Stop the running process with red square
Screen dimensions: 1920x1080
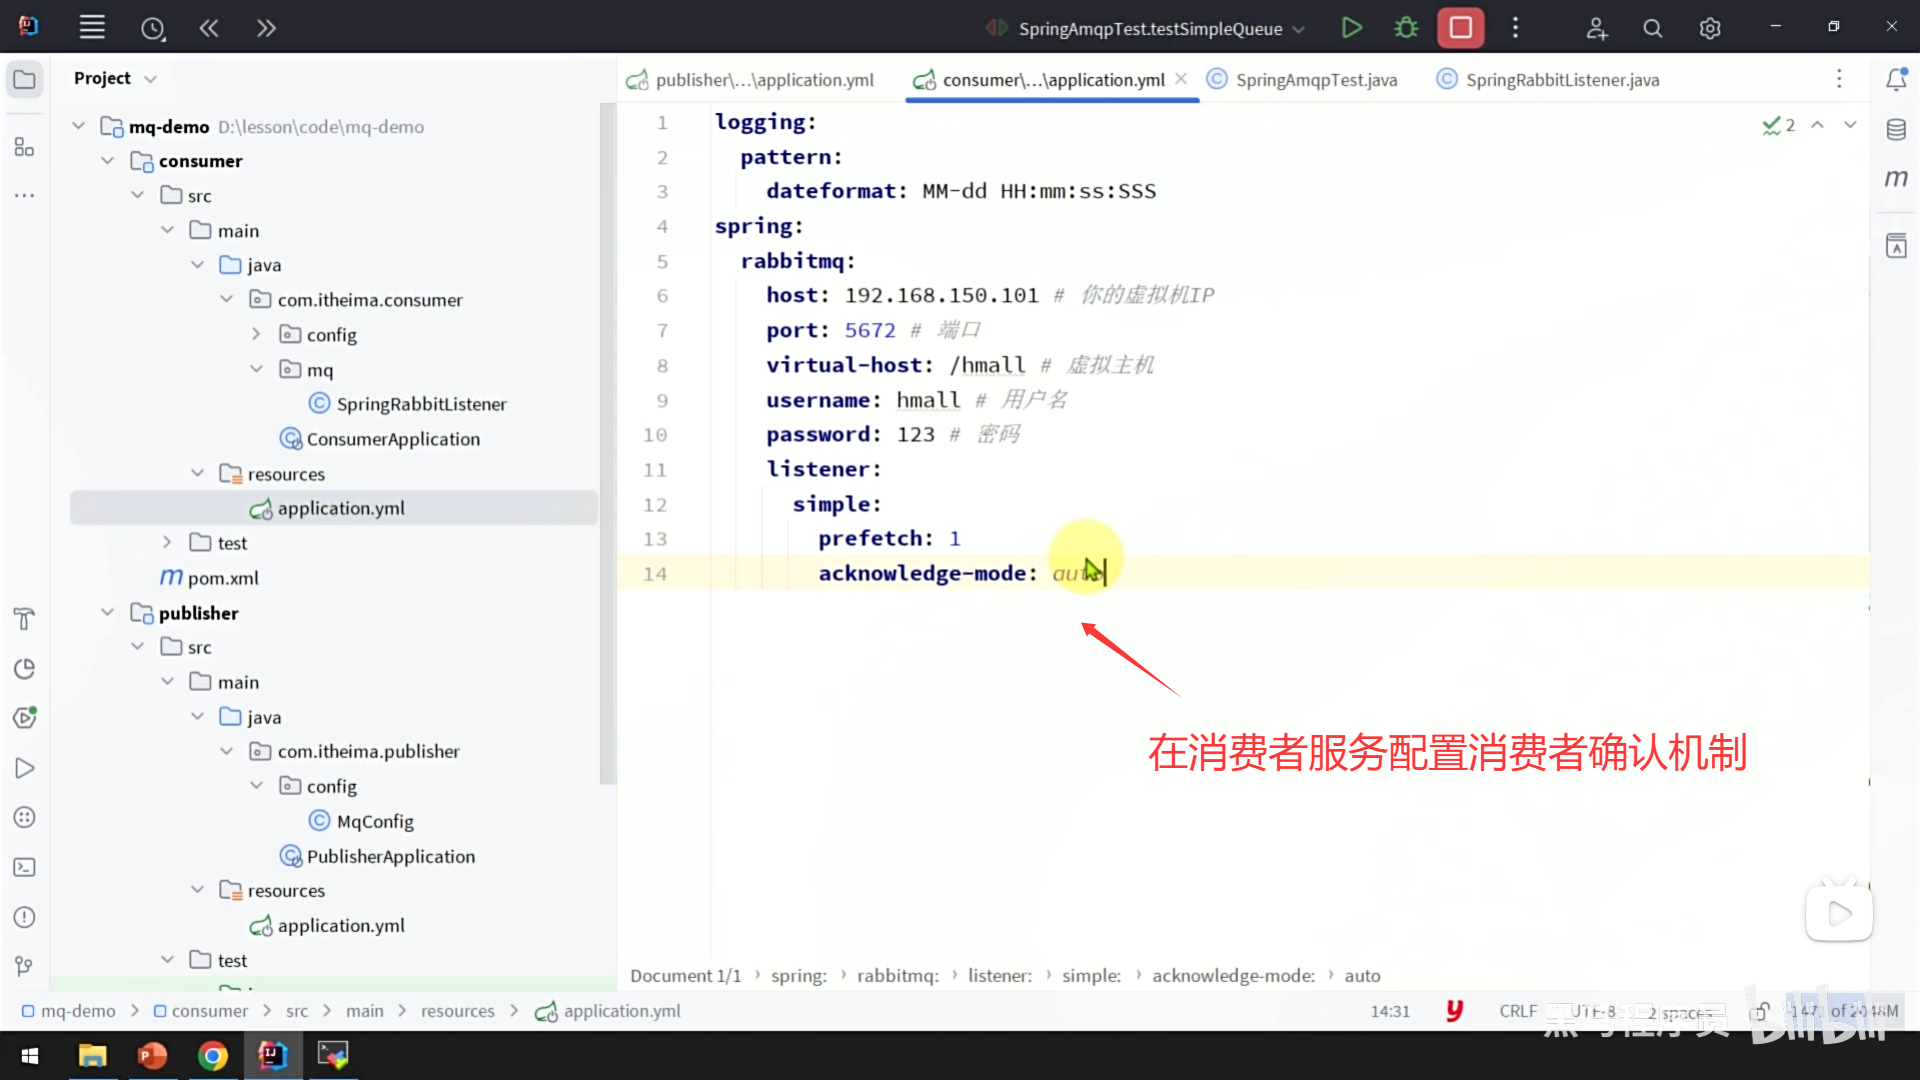[1460, 28]
